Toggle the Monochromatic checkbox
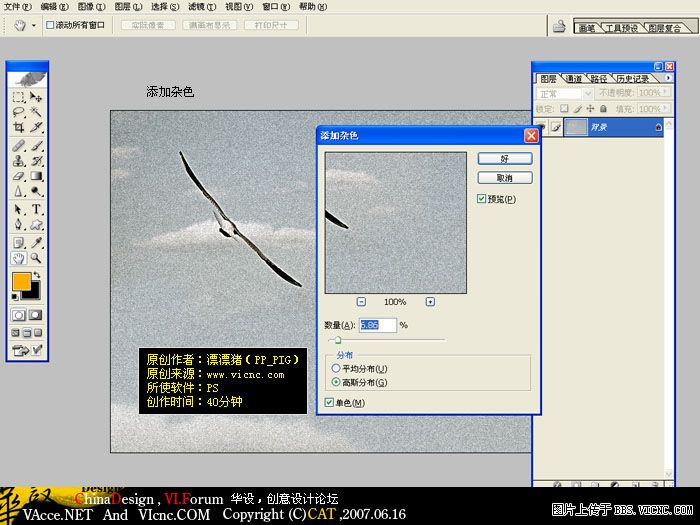The image size is (700, 525). [x=329, y=403]
